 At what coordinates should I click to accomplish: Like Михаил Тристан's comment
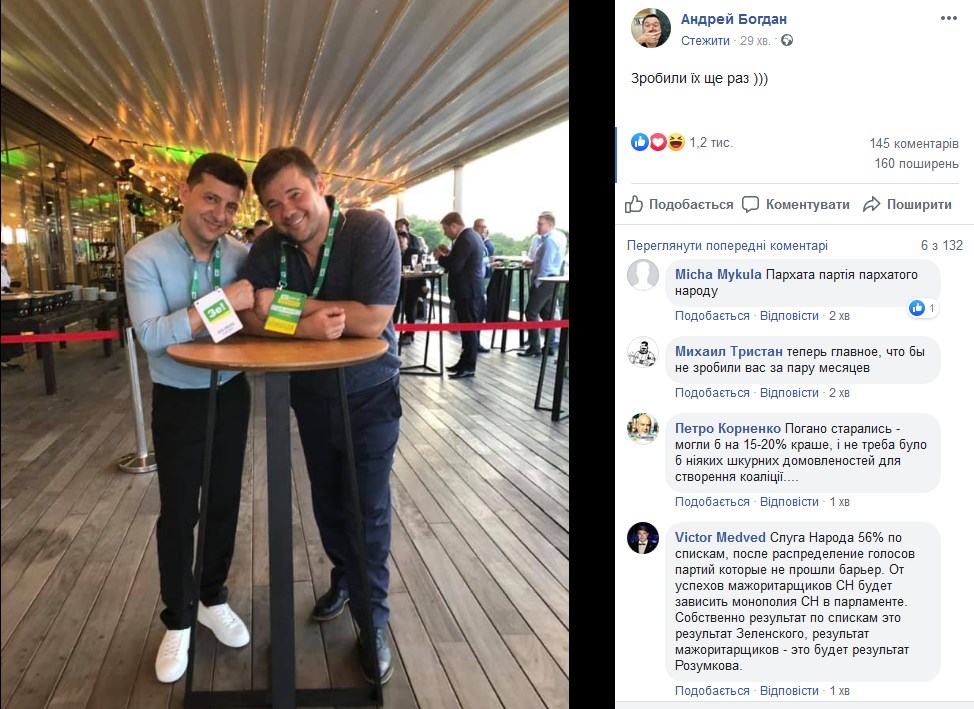[712, 393]
